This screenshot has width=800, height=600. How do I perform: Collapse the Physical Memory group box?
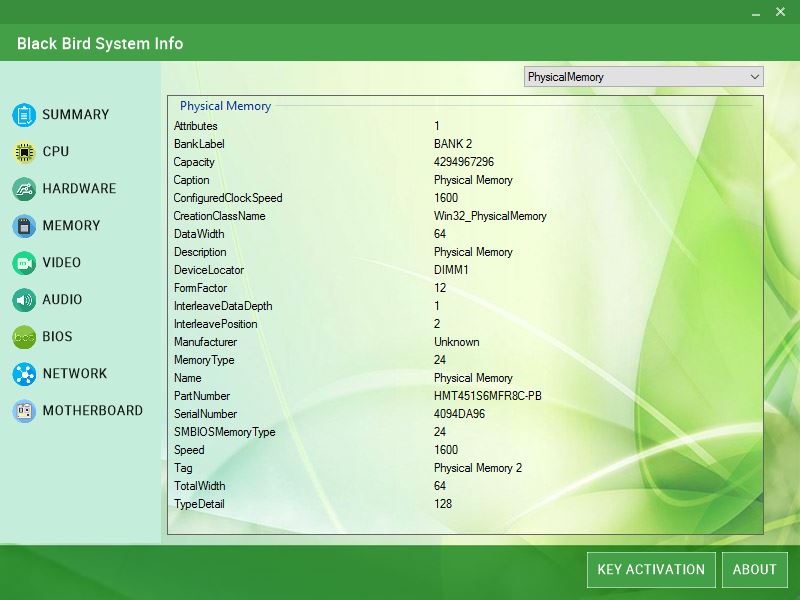(224, 106)
